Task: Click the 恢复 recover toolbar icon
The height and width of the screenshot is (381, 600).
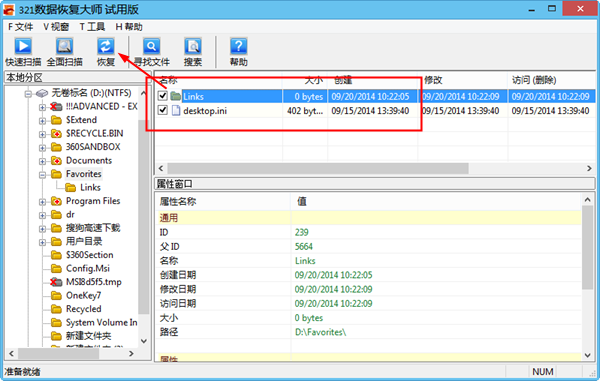Action: (106, 46)
